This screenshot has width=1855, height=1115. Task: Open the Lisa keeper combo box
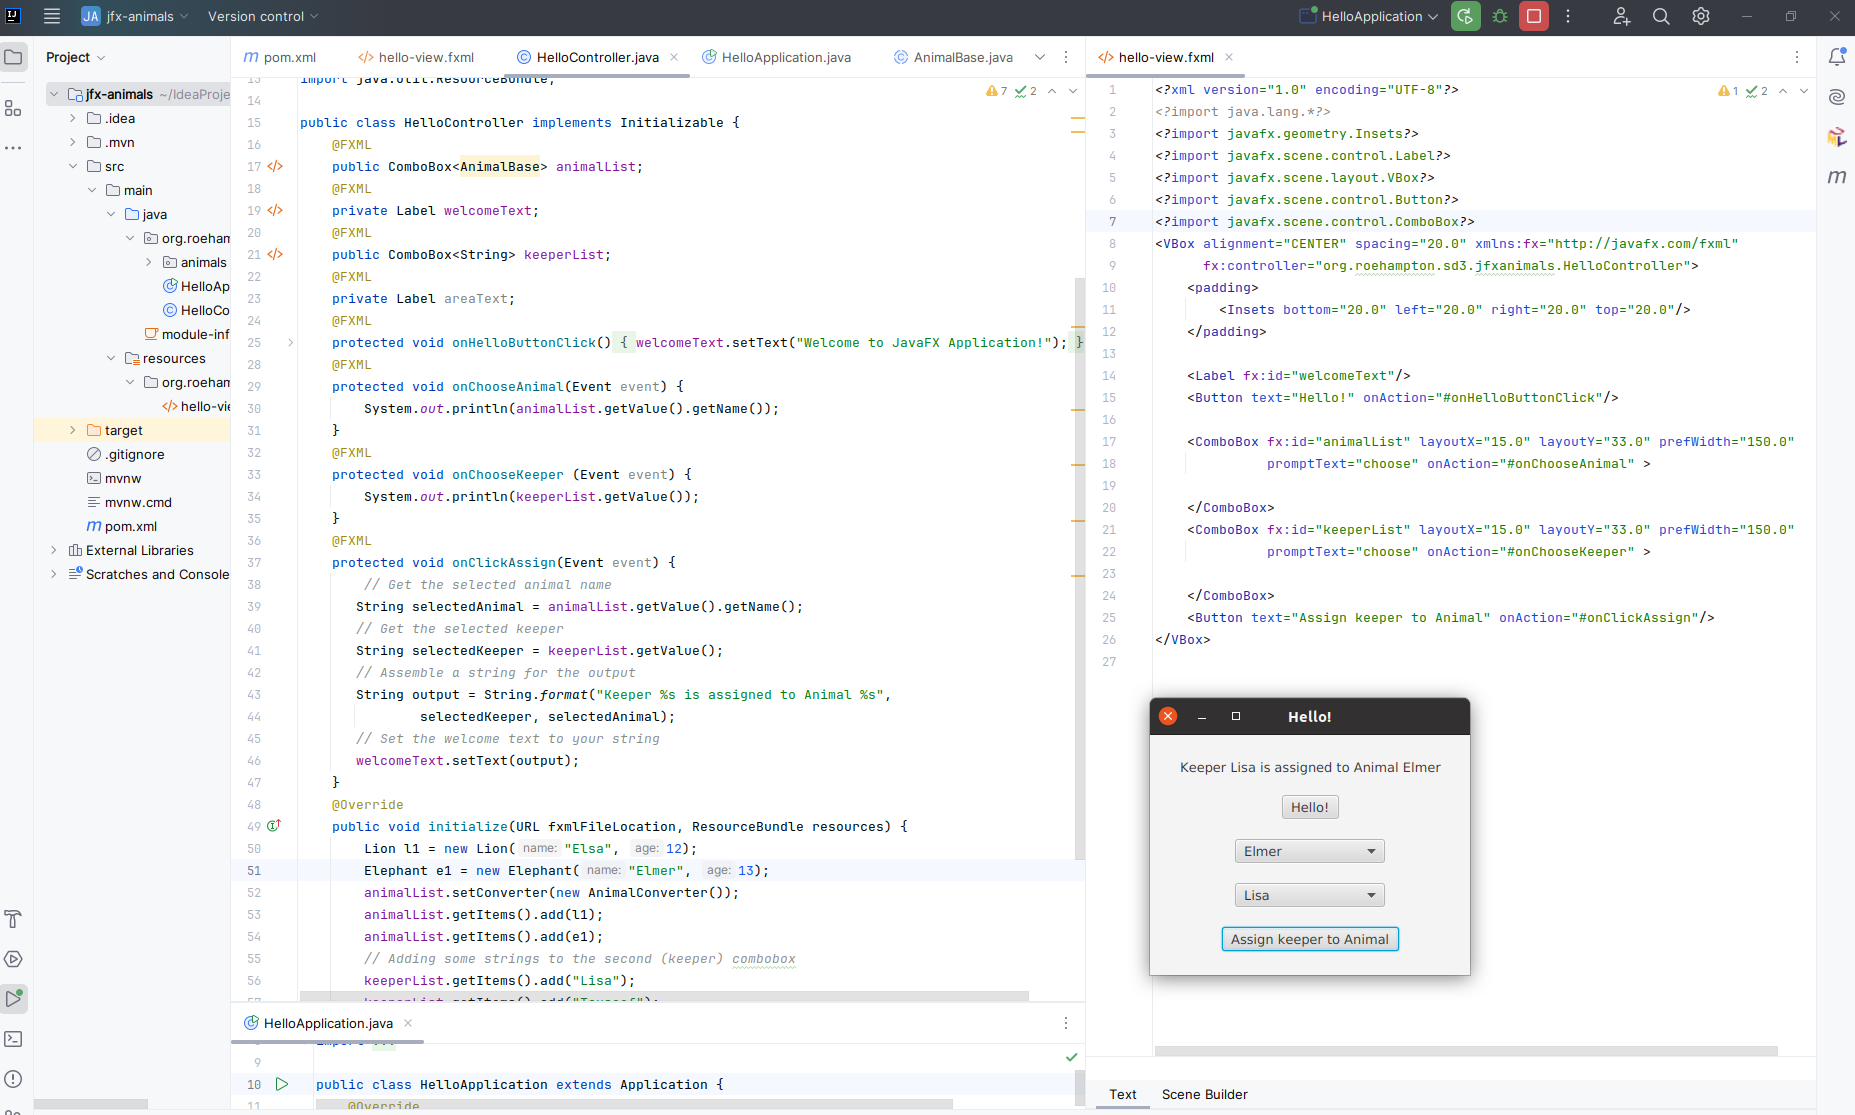coord(1310,895)
